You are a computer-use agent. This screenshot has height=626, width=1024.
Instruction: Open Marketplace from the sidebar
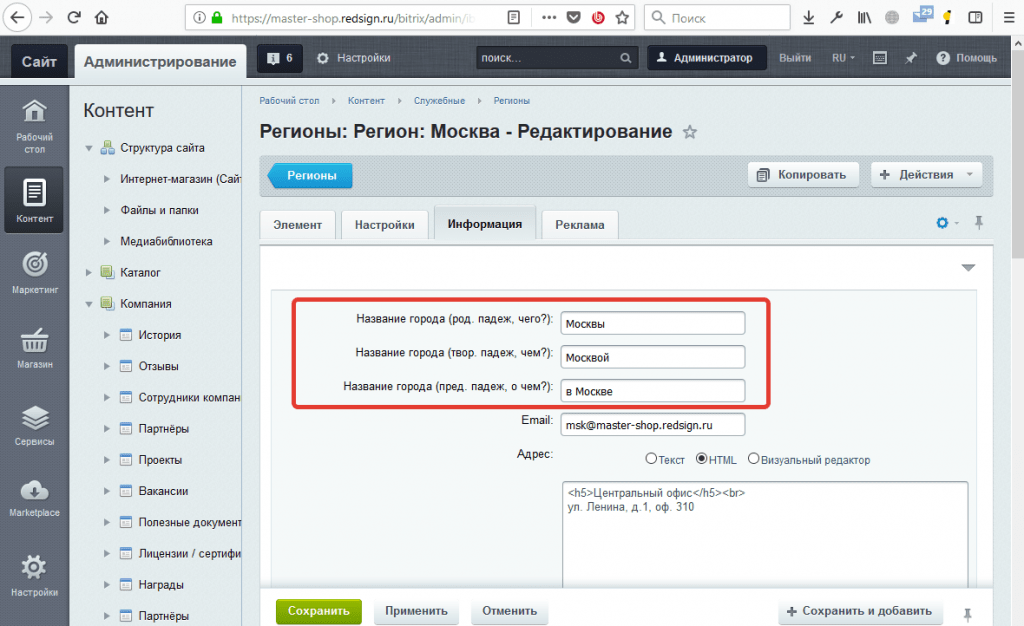[x=34, y=497]
